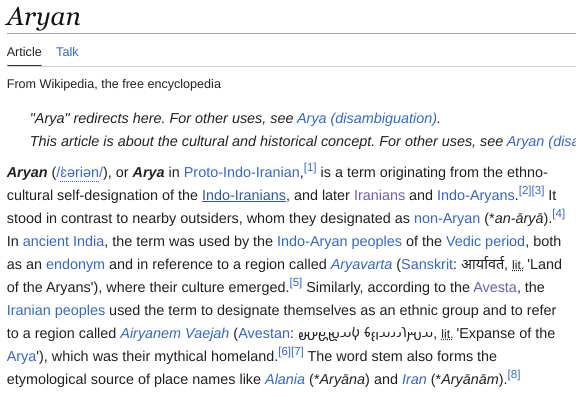The image size is (576, 397).
Task: Open the Alania link
Action: click(285, 379)
